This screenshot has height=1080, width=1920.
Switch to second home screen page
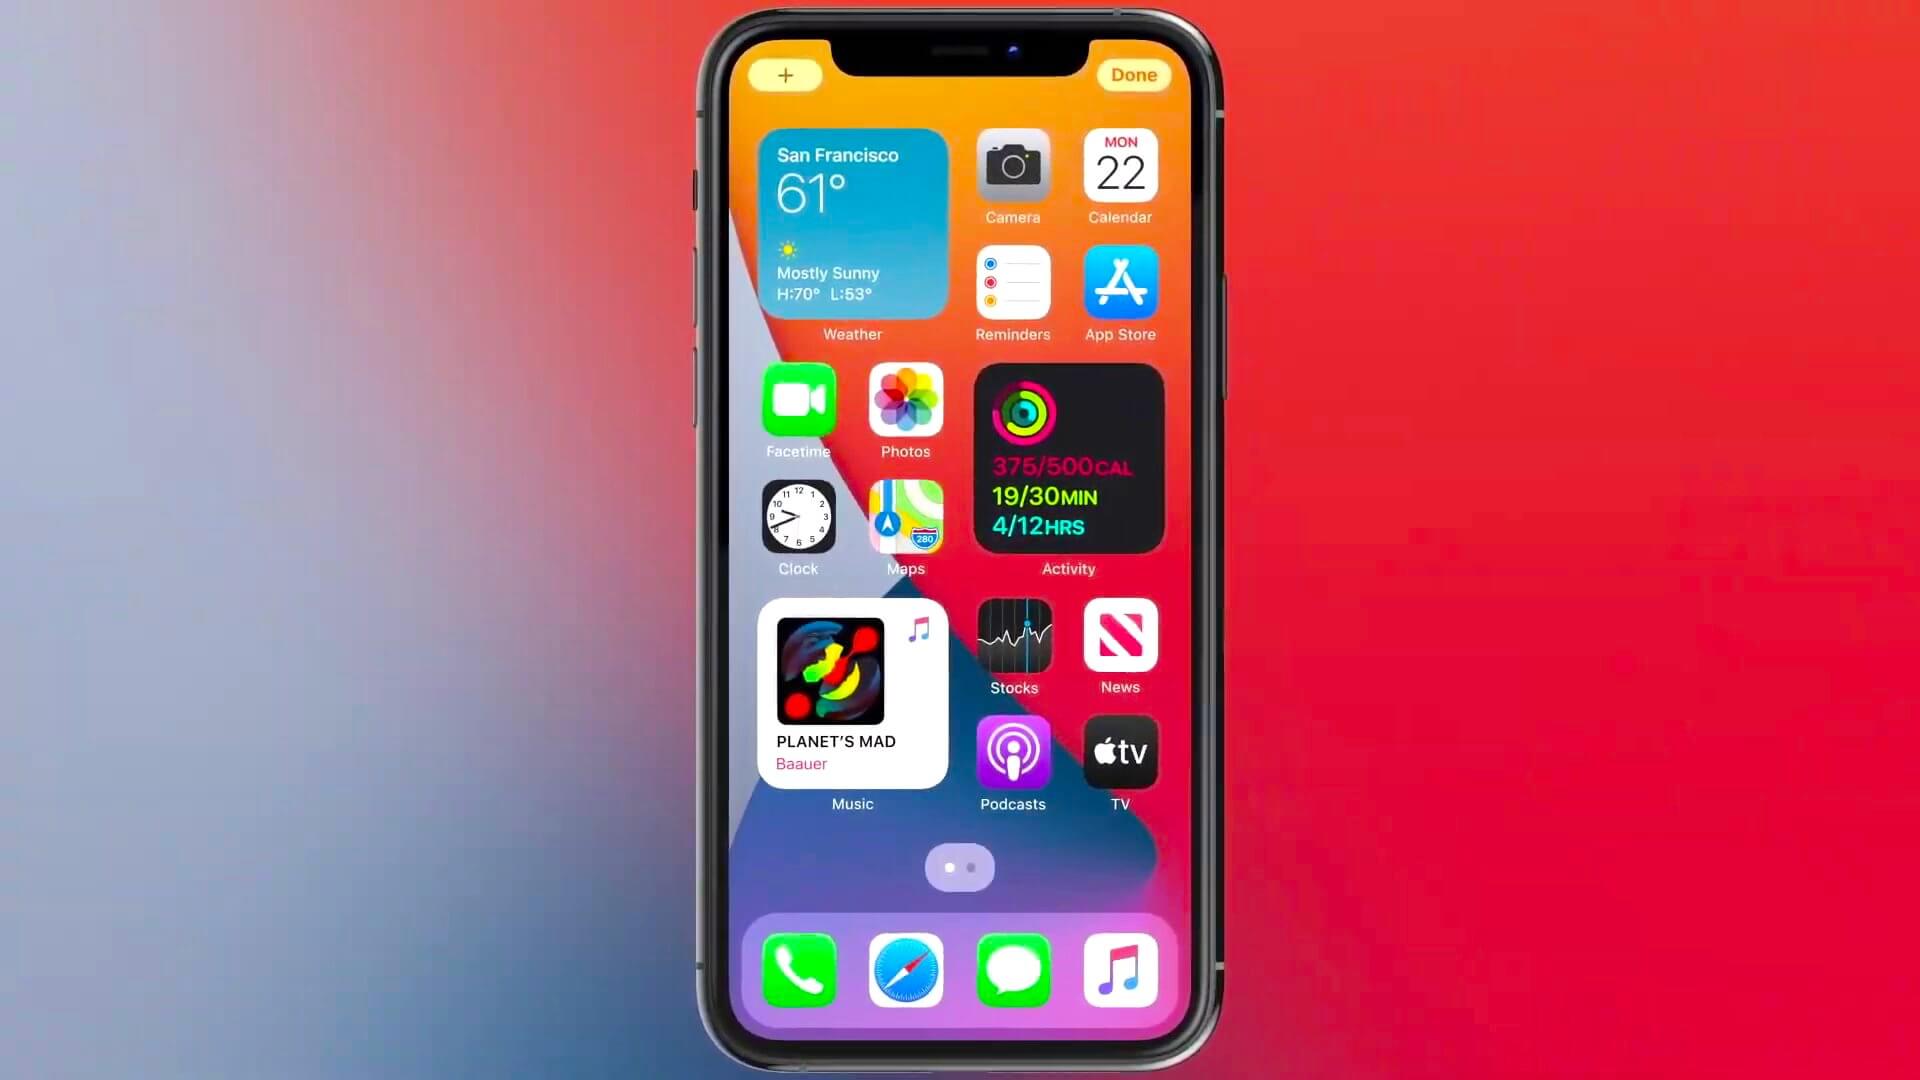tap(972, 868)
